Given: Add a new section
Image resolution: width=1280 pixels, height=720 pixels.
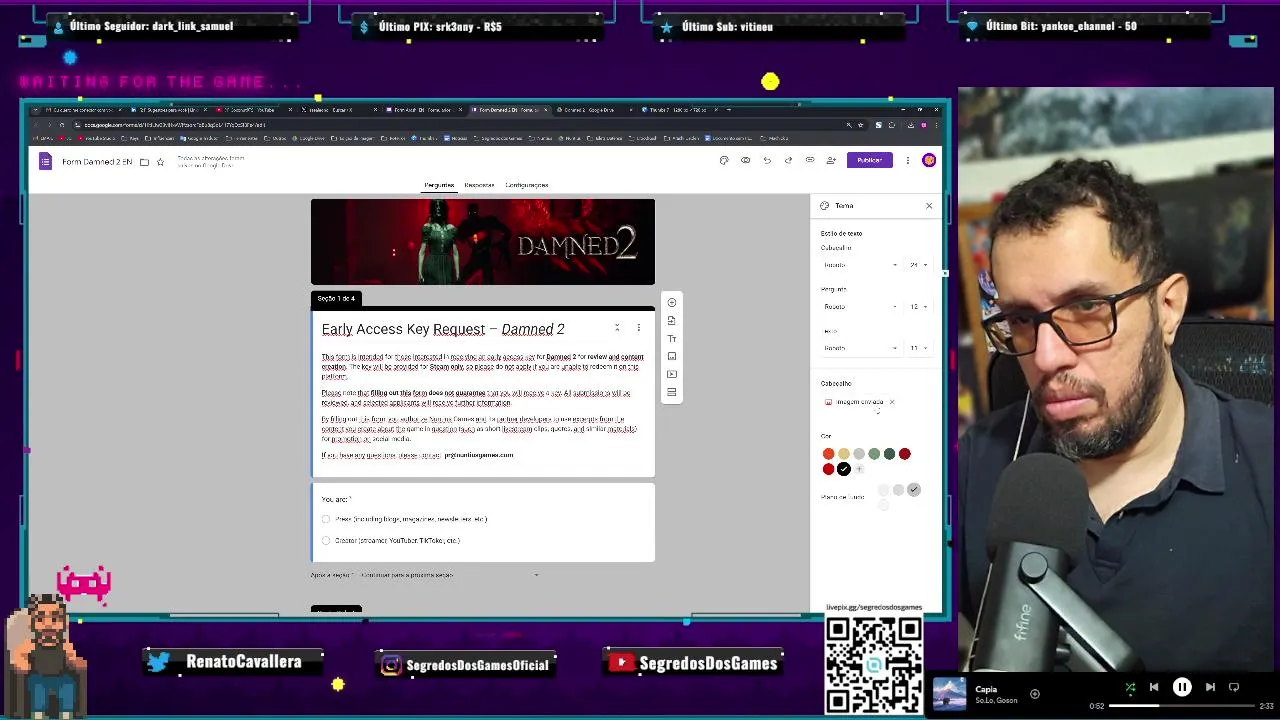Looking at the screenshot, I should click(672, 392).
